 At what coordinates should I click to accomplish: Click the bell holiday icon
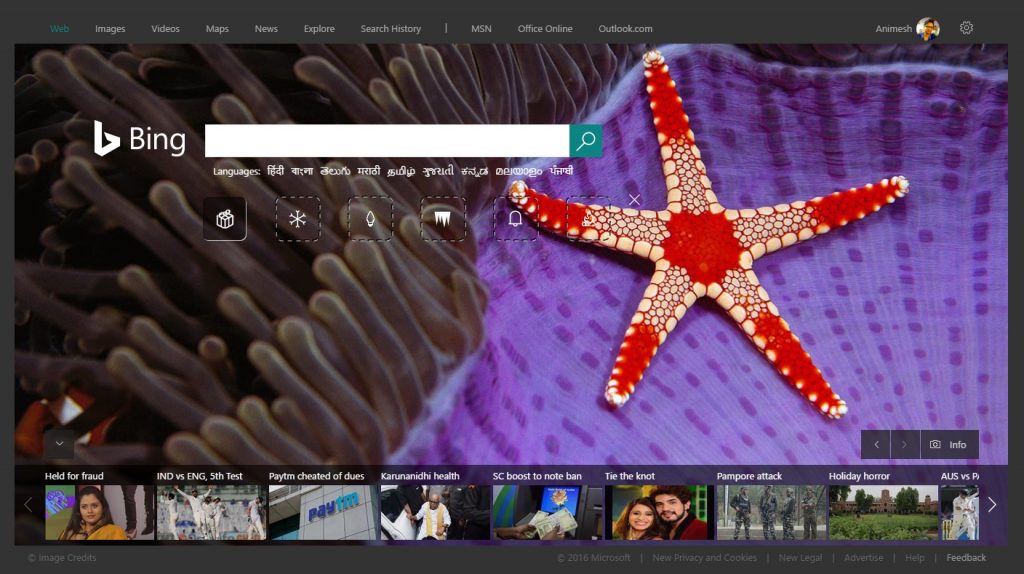516,219
